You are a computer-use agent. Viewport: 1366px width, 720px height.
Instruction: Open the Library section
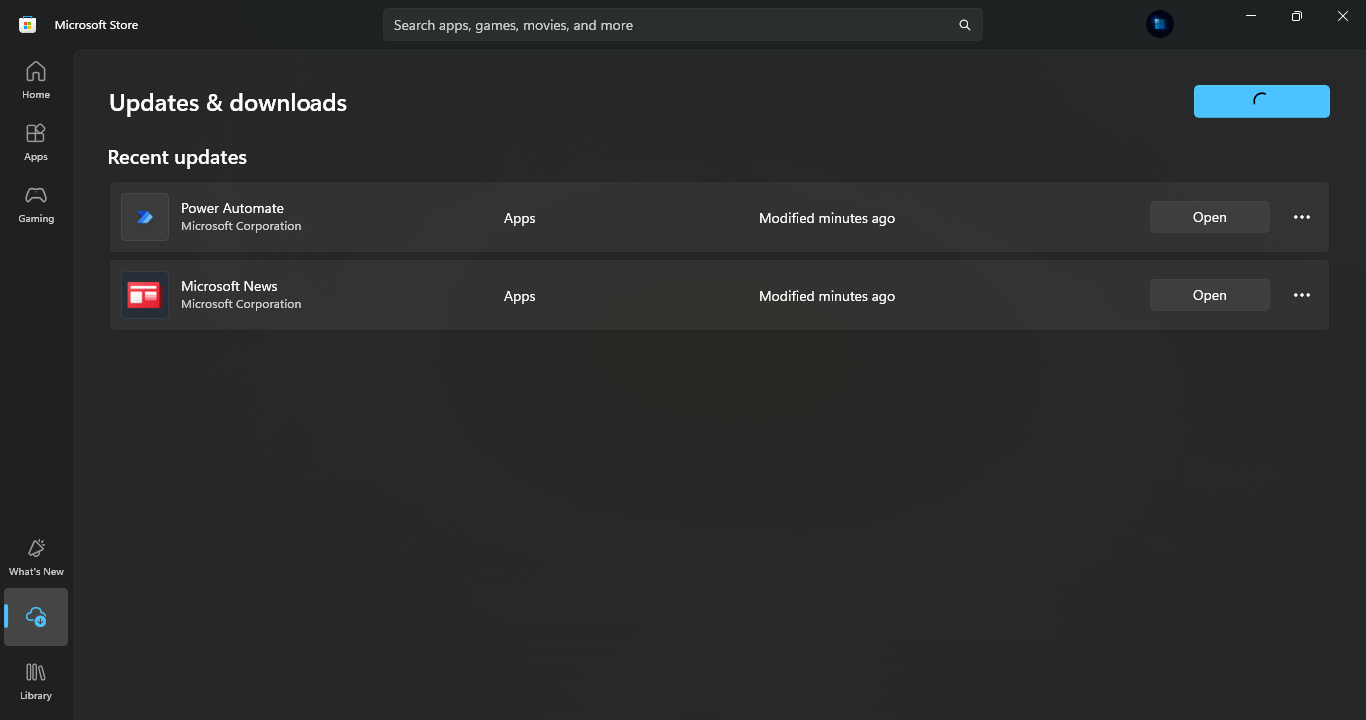tap(35, 679)
